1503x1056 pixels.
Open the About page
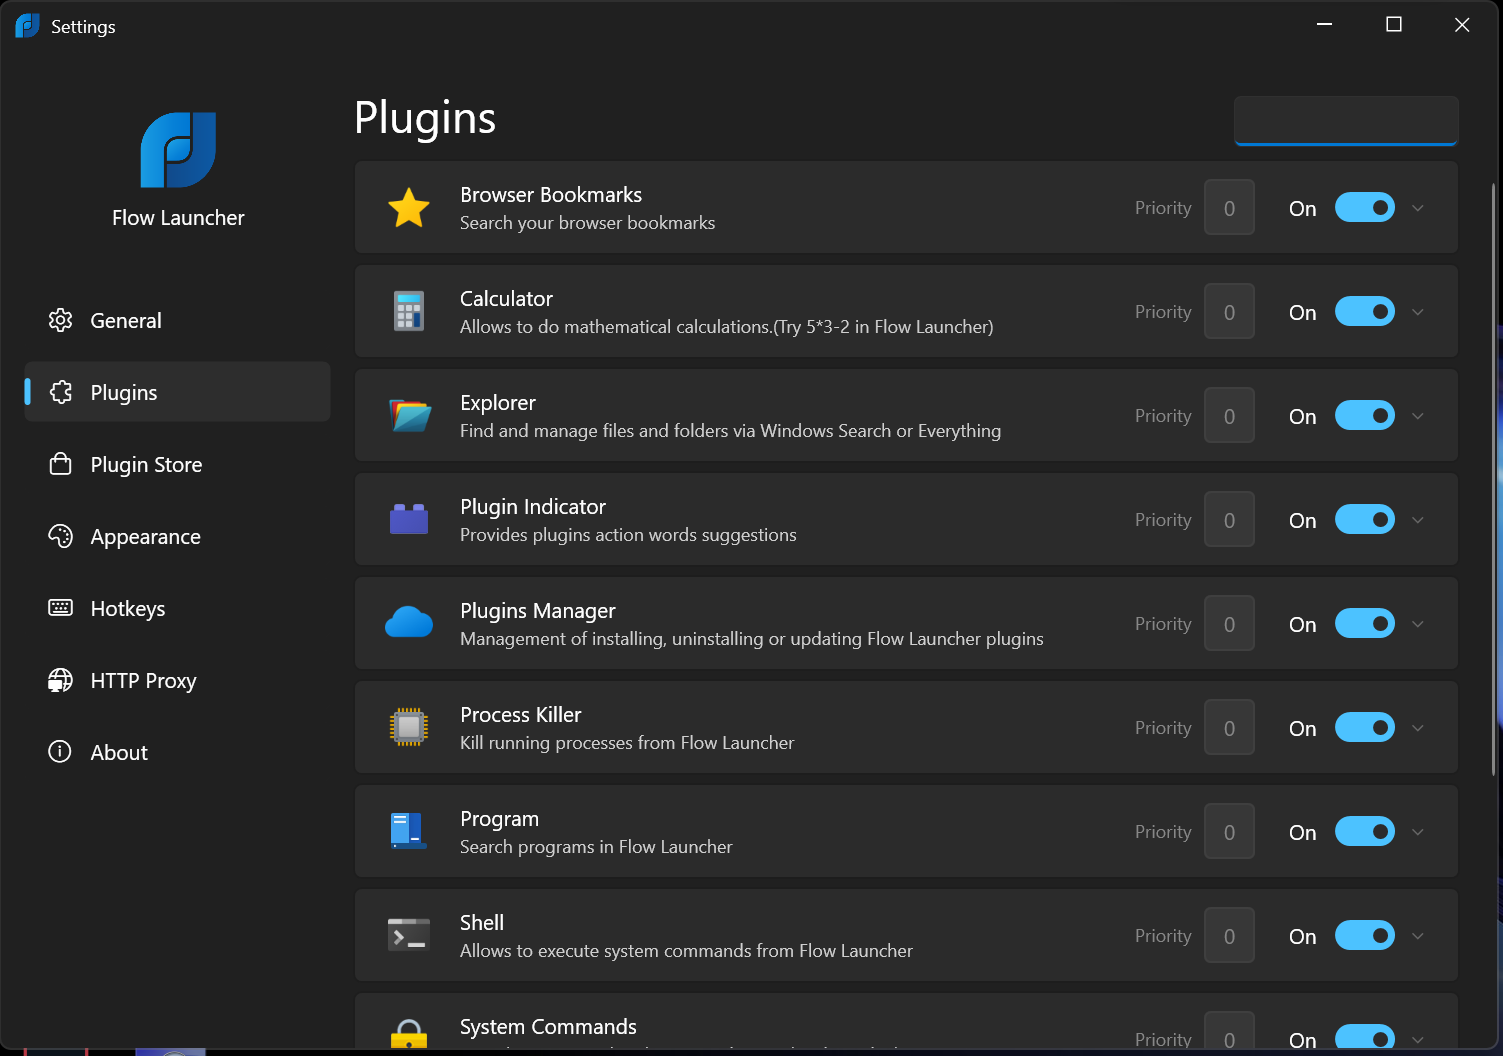pos(118,752)
